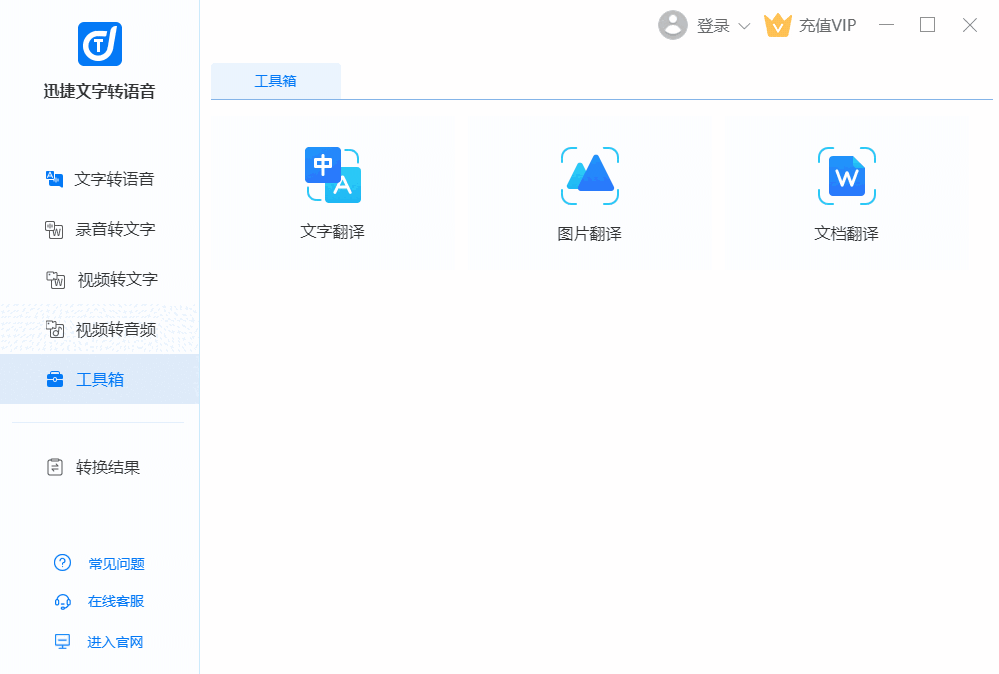Minimize the application window
Screen dimensions: 999x674
point(885,25)
